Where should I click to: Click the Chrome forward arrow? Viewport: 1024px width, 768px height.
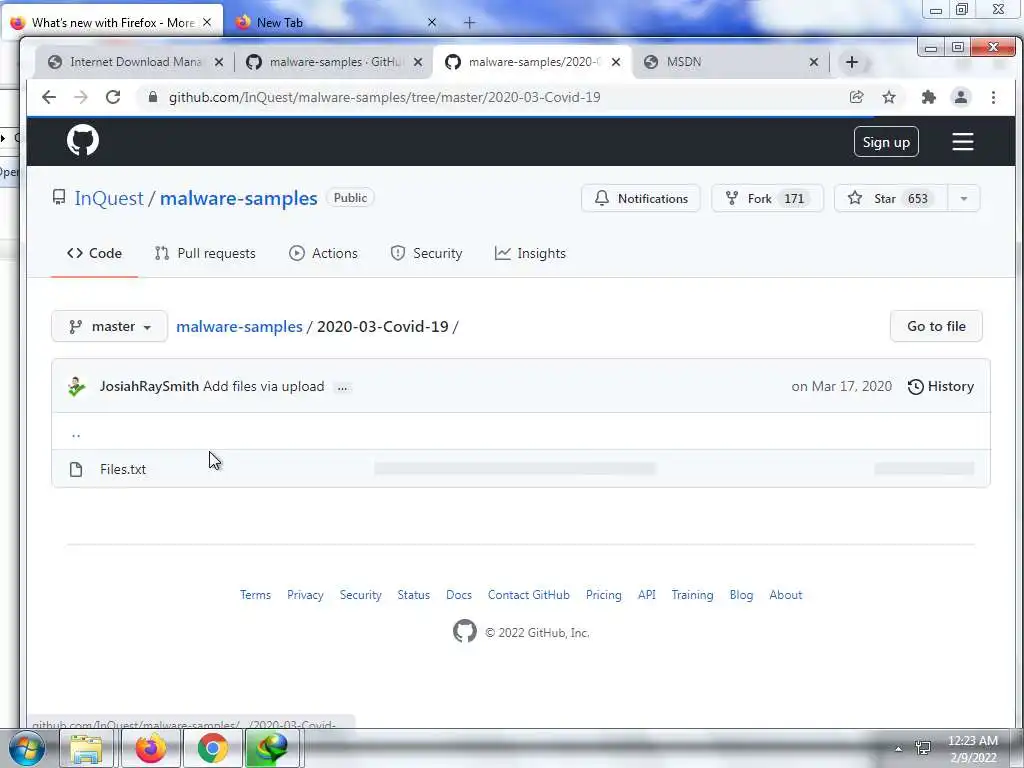81,97
